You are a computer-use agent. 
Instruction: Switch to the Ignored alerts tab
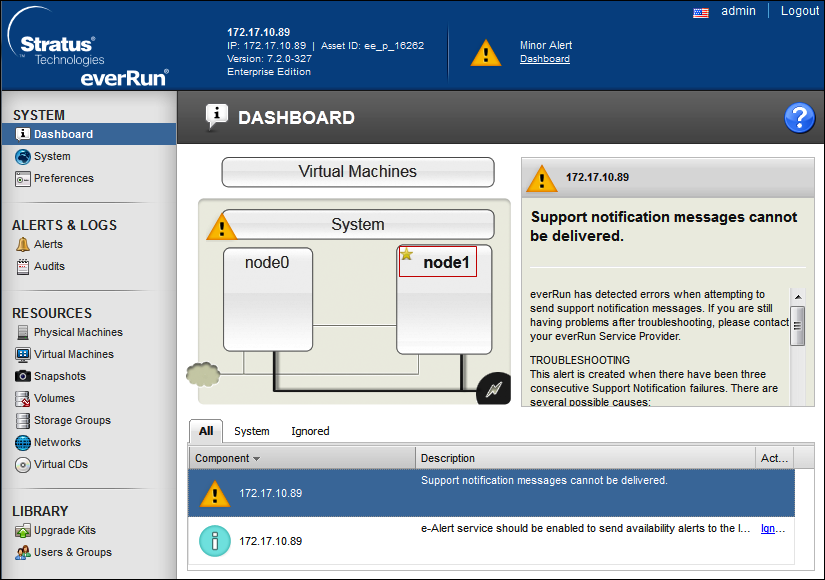[x=310, y=431]
